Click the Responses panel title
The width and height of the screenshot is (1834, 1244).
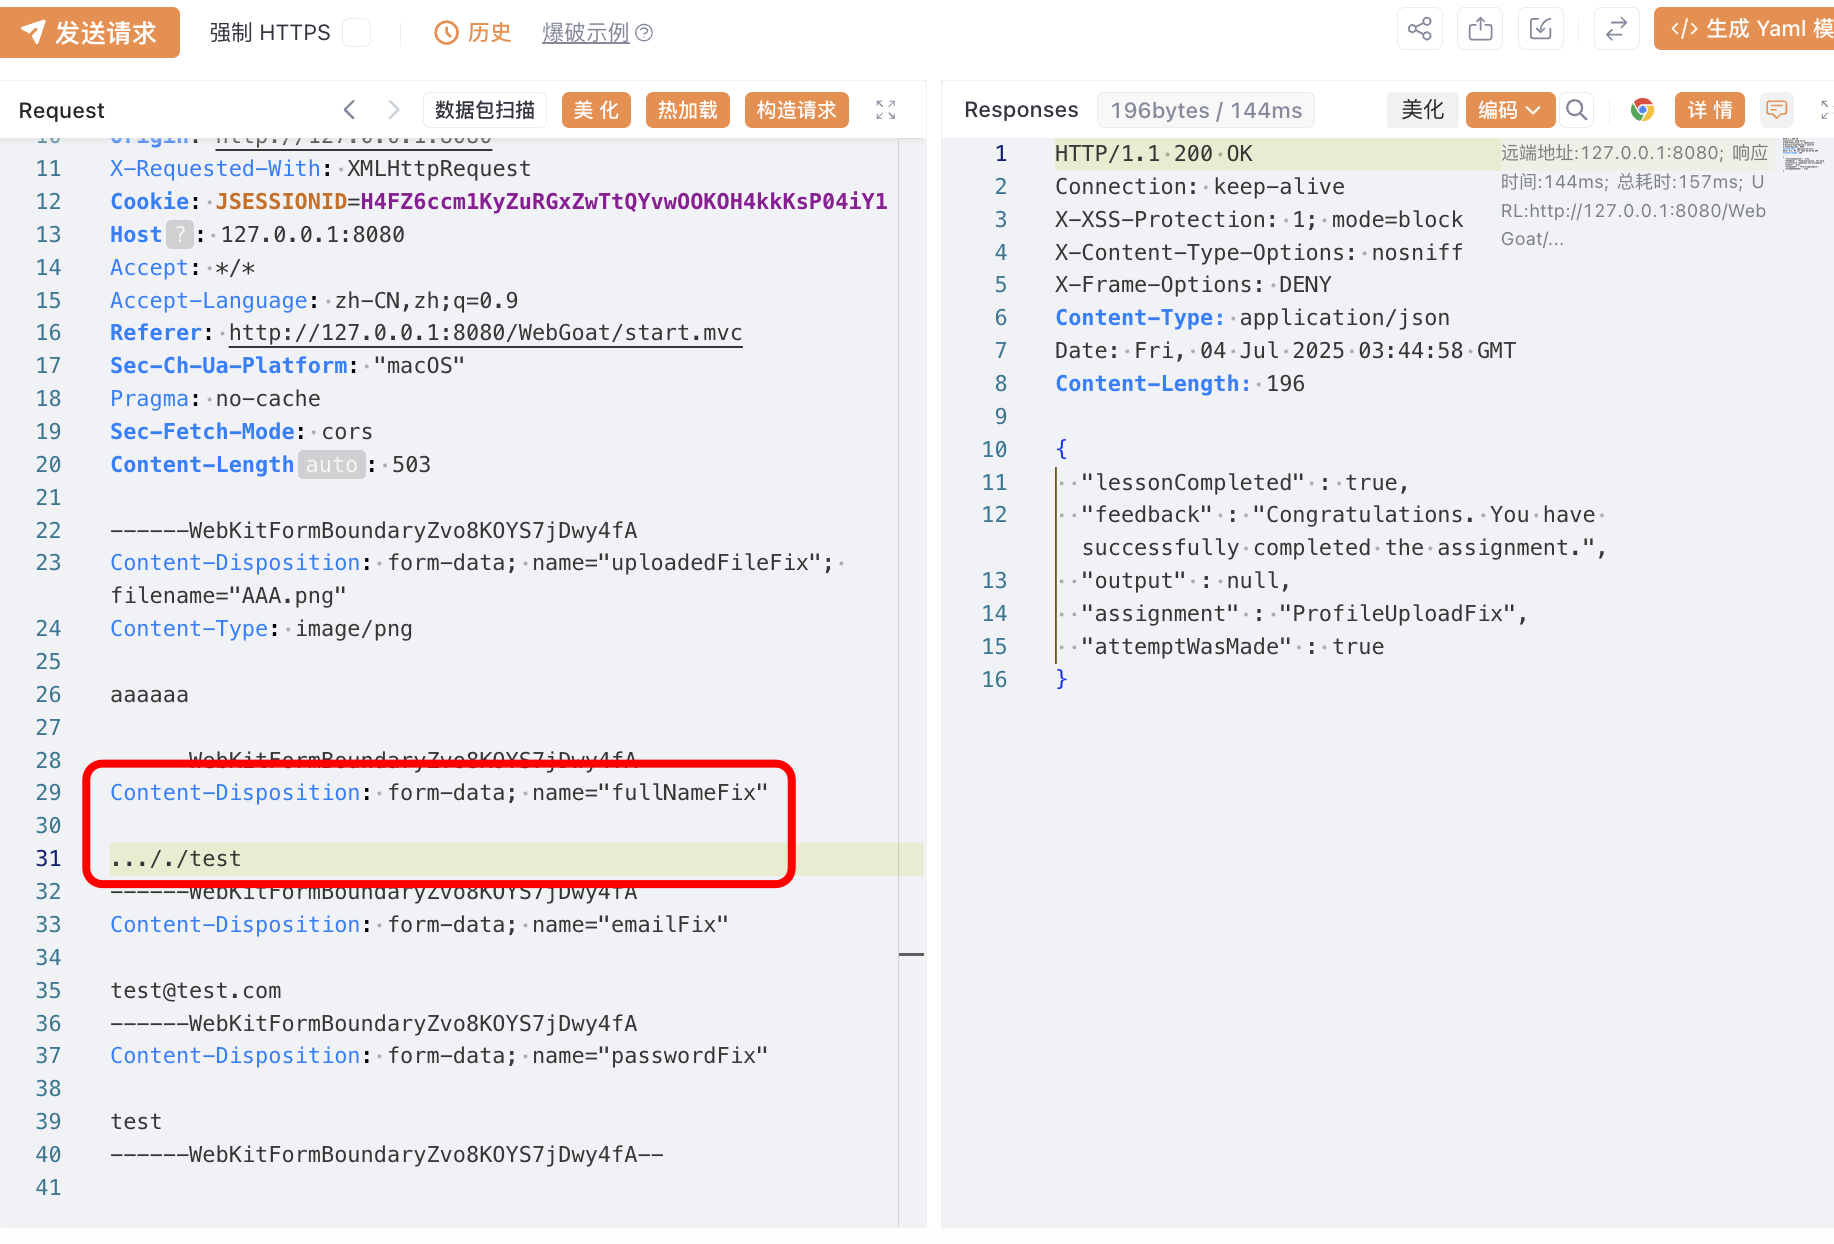click(1021, 110)
